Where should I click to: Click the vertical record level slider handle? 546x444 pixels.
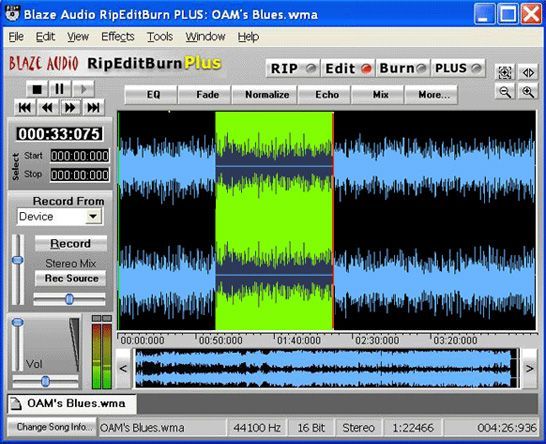coord(17,260)
